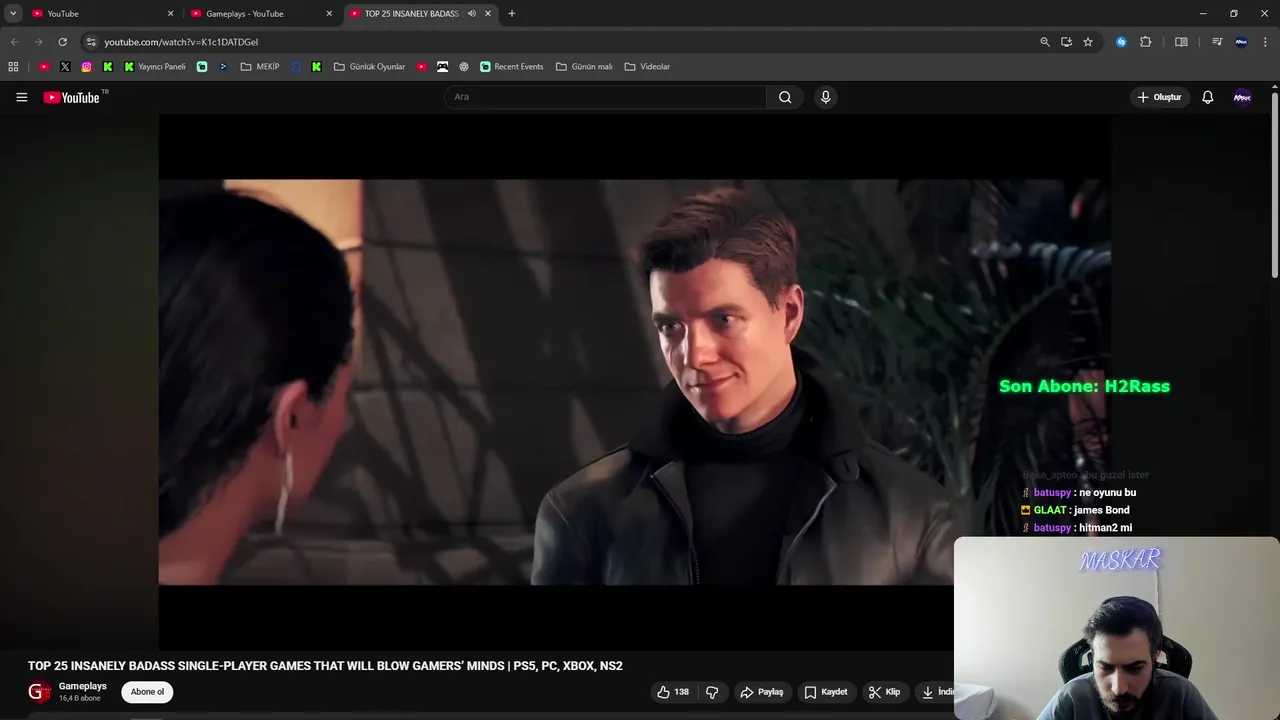Screen dimensions: 1280x720
Task: Mute the audio-playing tab speaker icon
Action: coord(471,13)
